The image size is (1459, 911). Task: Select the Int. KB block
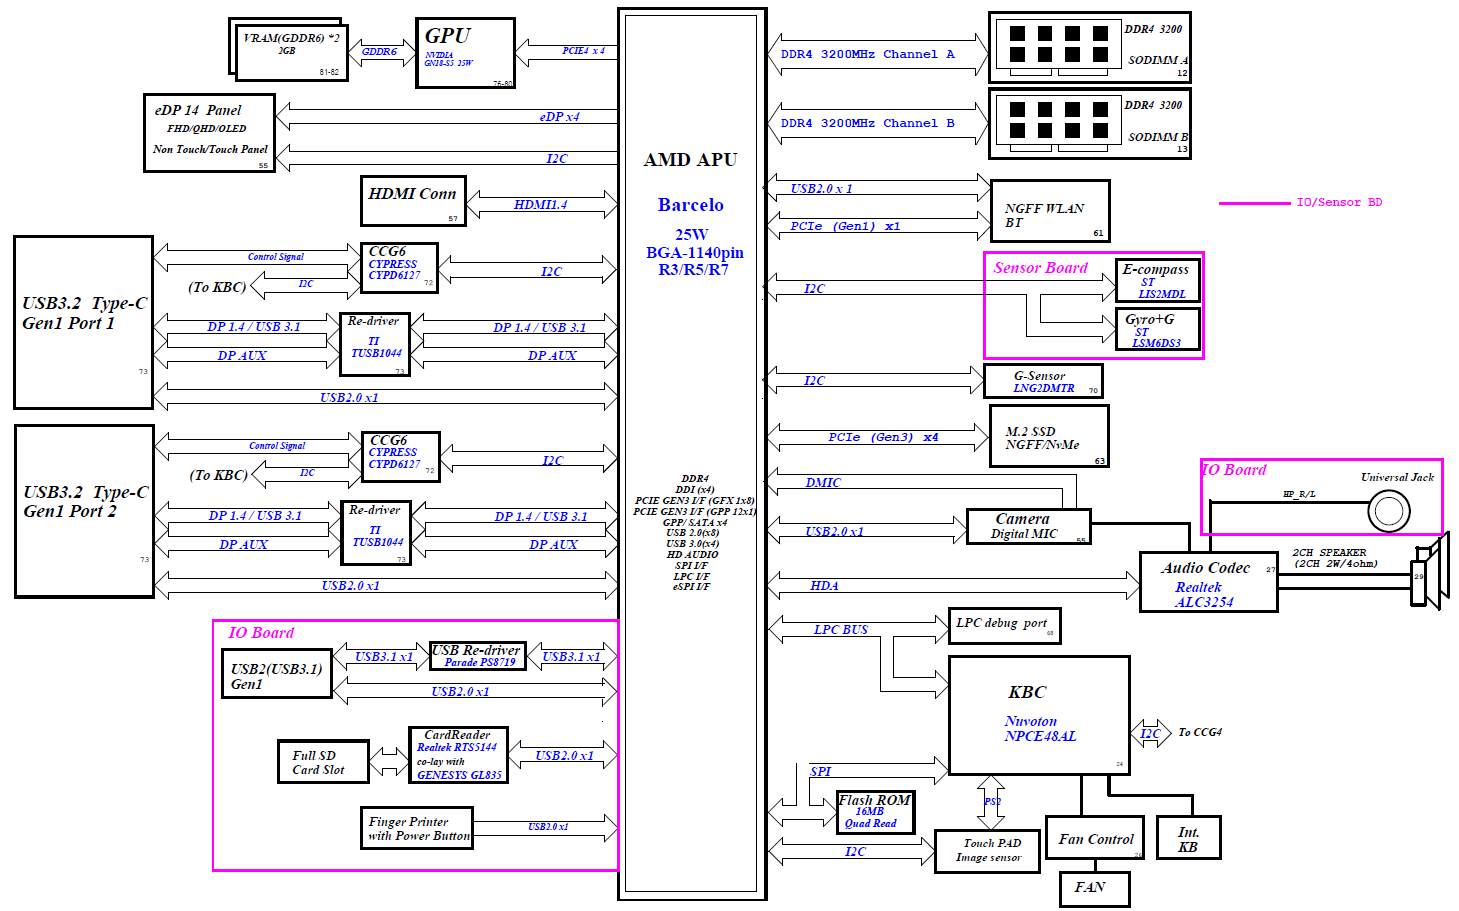click(x=1187, y=838)
